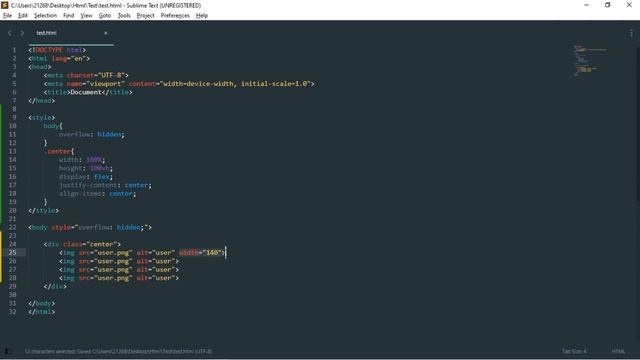The width and height of the screenshot is (640, 360).
Task: Click img tag on line 26
Action: point(119,261)
